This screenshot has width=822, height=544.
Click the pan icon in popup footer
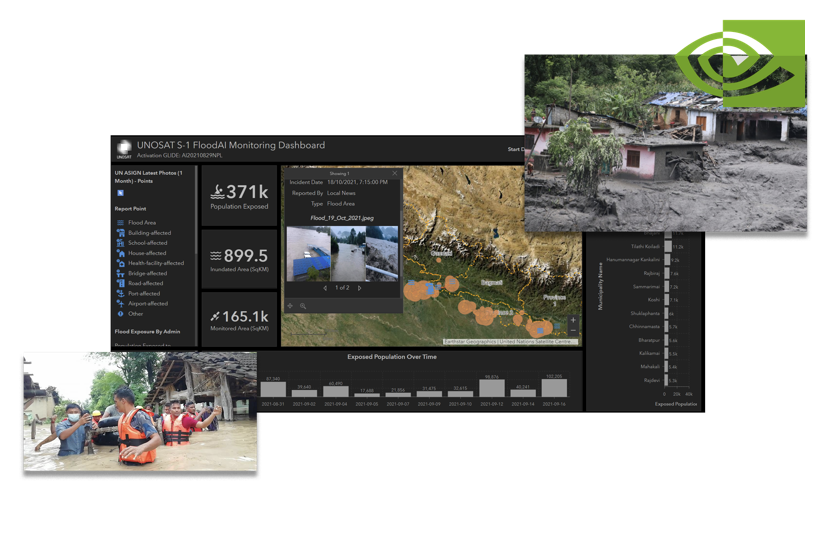[291, 306]
